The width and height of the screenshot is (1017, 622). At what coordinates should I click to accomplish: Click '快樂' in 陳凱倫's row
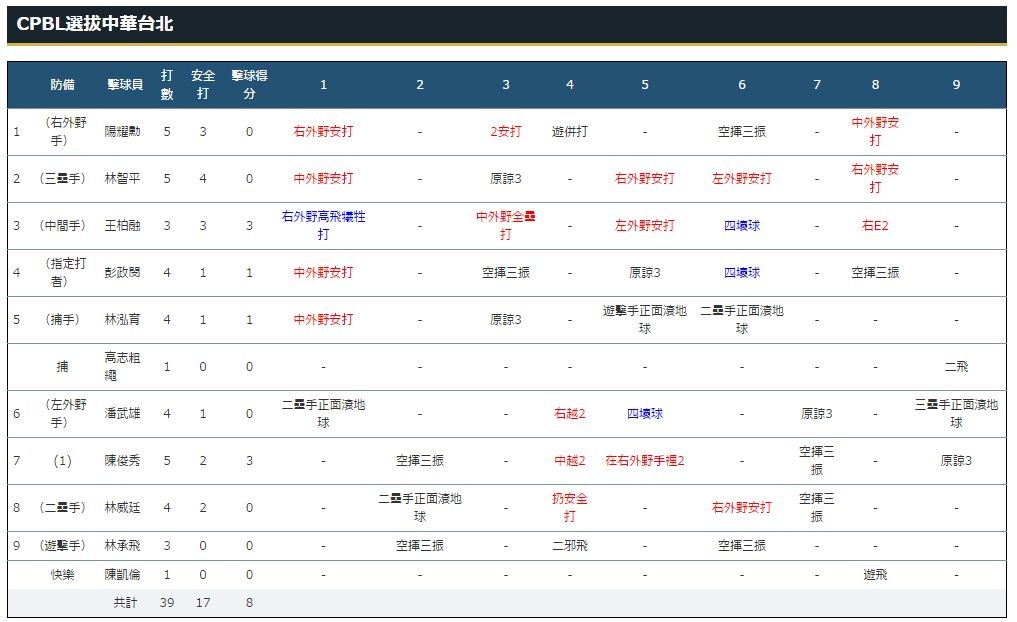(62, 575)
